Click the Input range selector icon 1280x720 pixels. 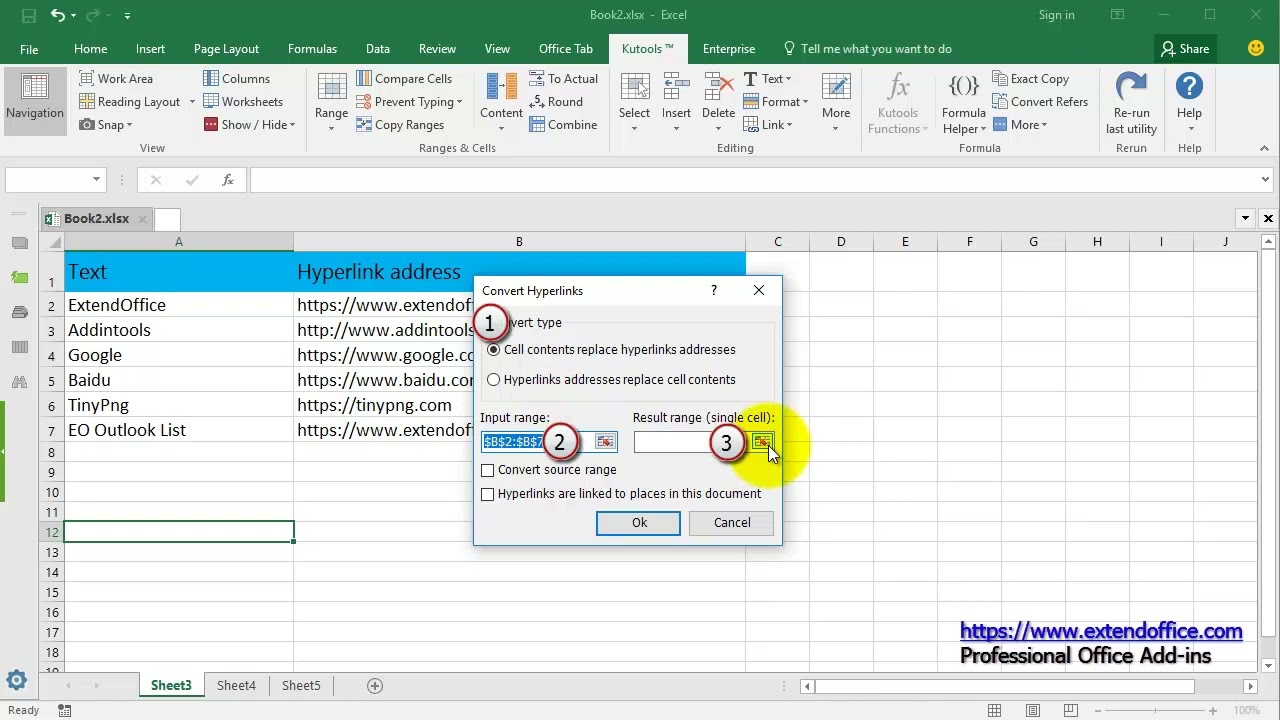point(606,441)
